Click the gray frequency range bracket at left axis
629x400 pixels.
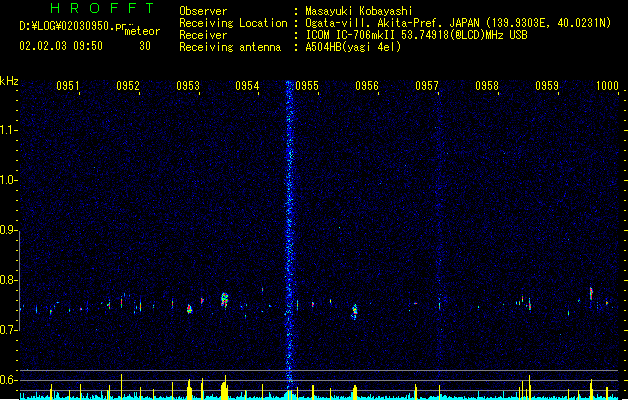coord(19,281)
